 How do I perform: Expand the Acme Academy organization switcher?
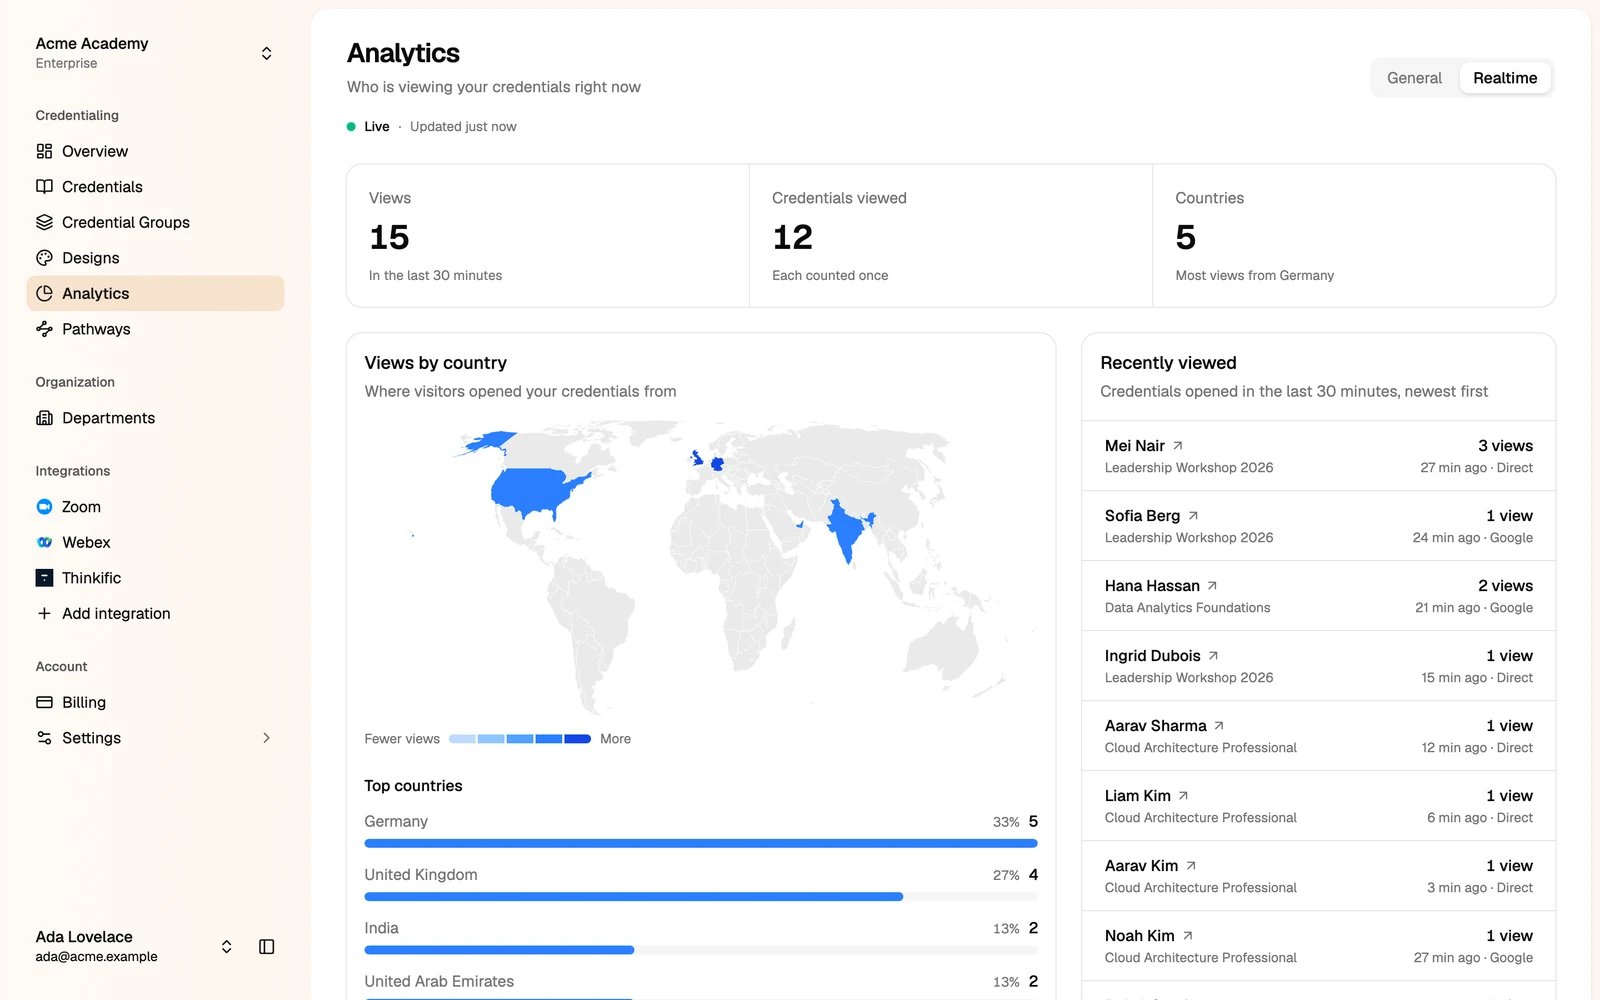[266, 53]
